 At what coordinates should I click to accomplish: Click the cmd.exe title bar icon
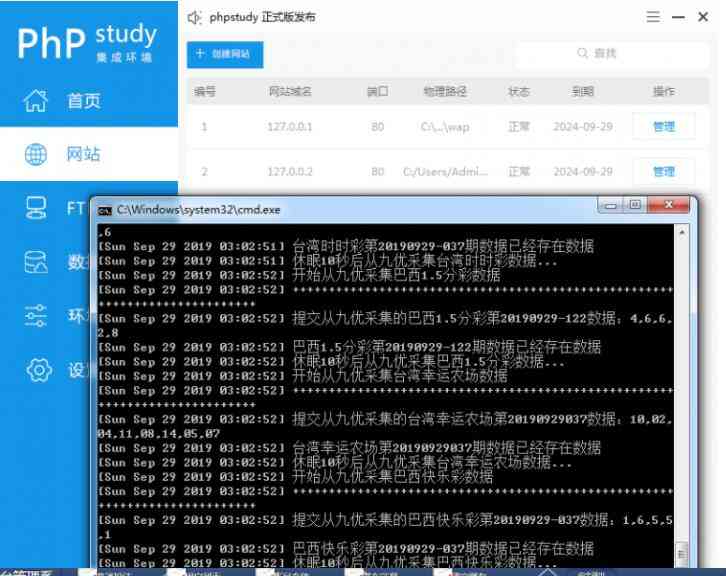click(x=105, y=211)
